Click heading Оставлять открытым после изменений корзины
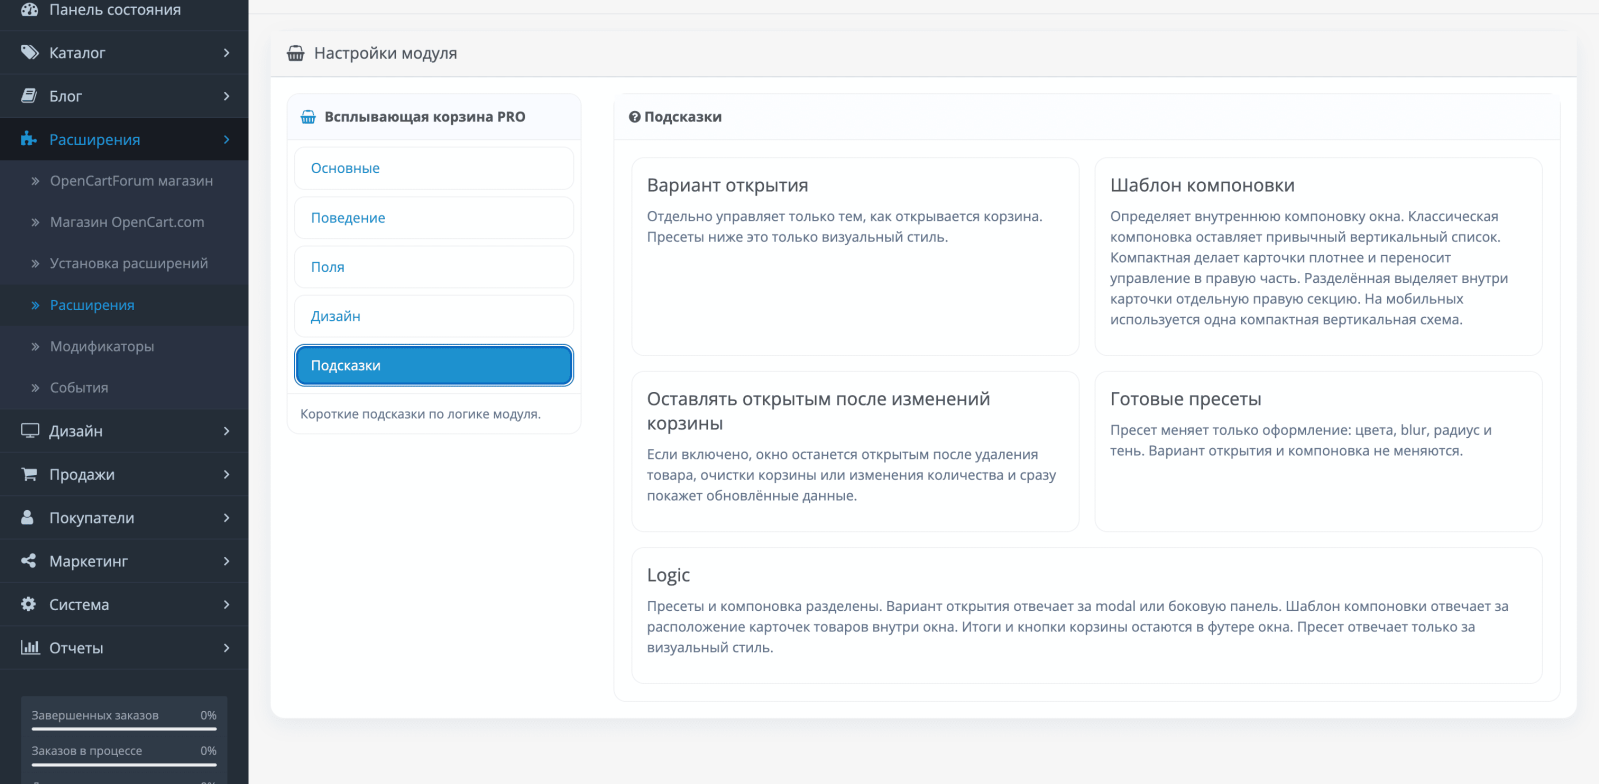 [818, 411]
